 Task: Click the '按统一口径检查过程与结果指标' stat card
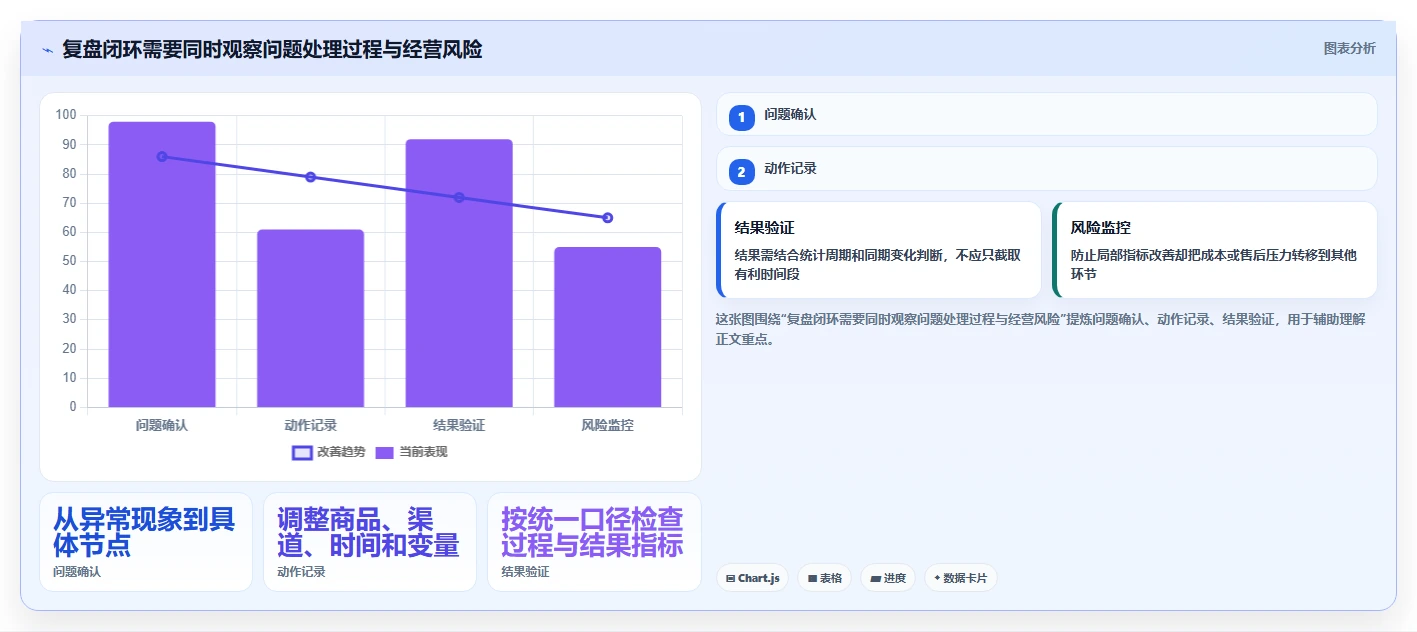click(594, 542)
